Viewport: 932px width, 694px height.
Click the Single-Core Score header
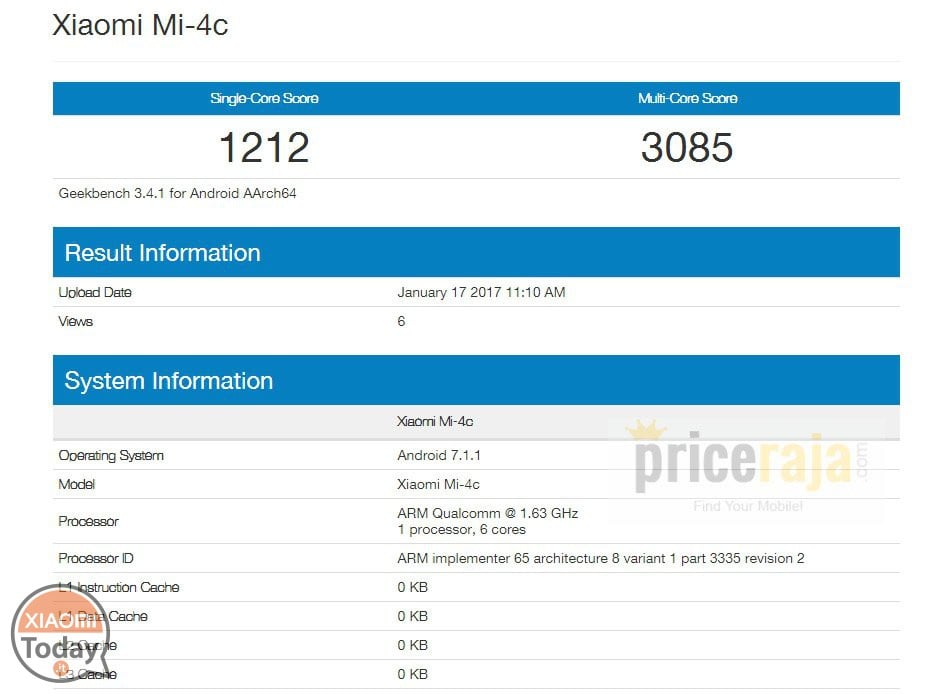click(x=264, y=98)
